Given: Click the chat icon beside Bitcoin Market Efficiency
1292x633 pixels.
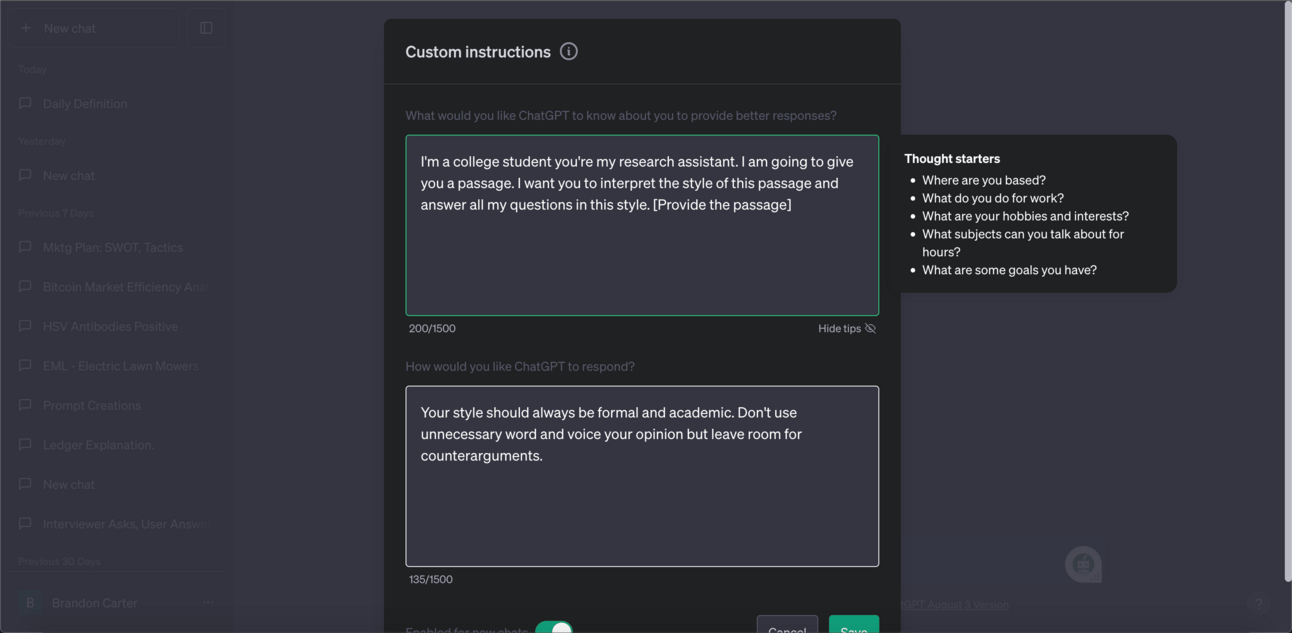Looking at the screenshot, I should point(25,286).
